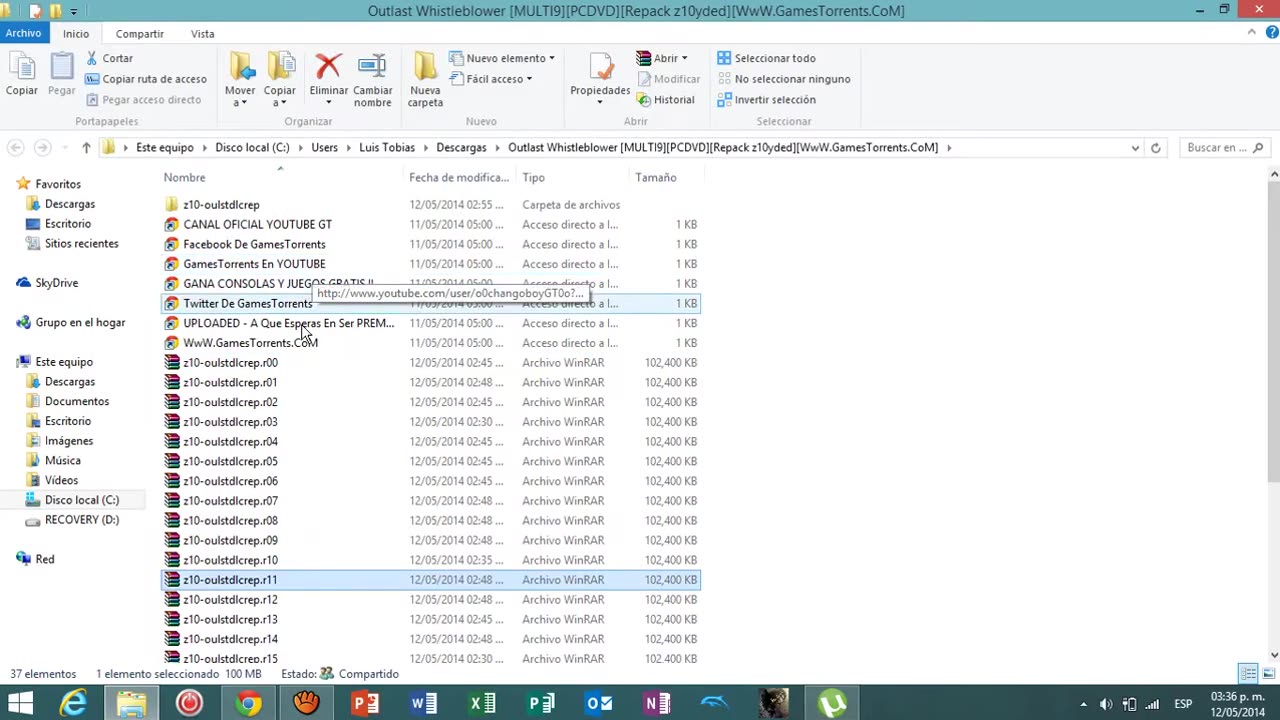Expand the Nuevo elemento dropdown
The image size is (1280, 720).
click(551, 58)
